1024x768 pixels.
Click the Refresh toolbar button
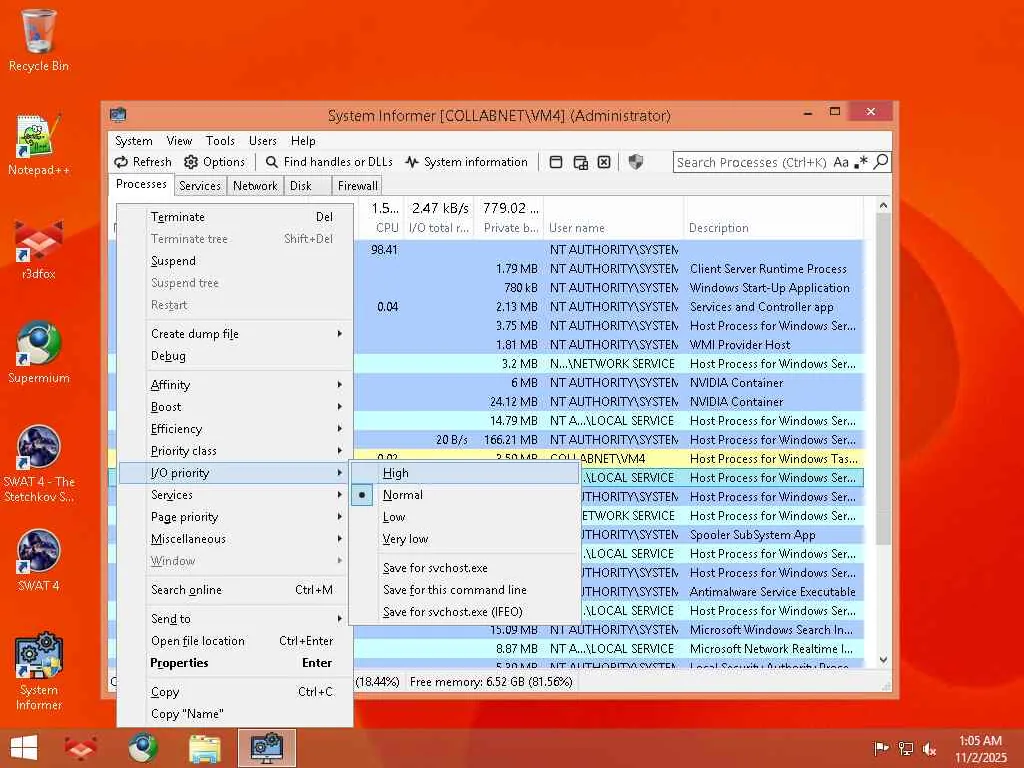pyautogui.click(x=143, y=162)
